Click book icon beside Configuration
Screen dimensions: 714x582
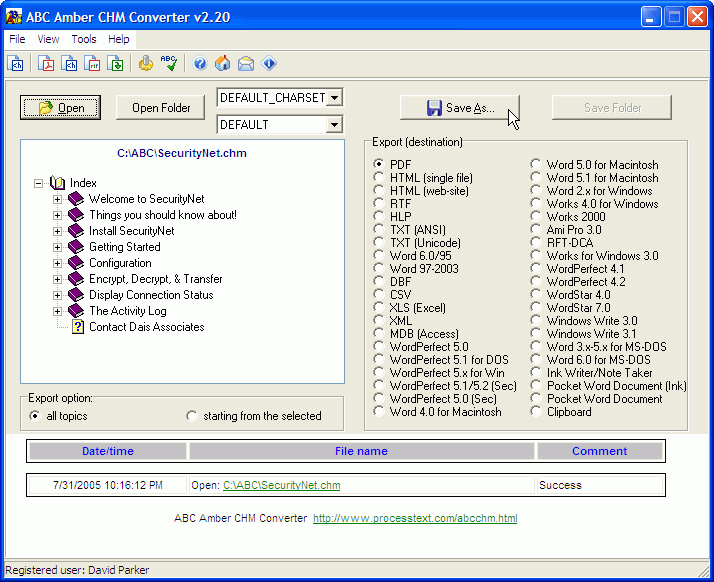[76, 263]
